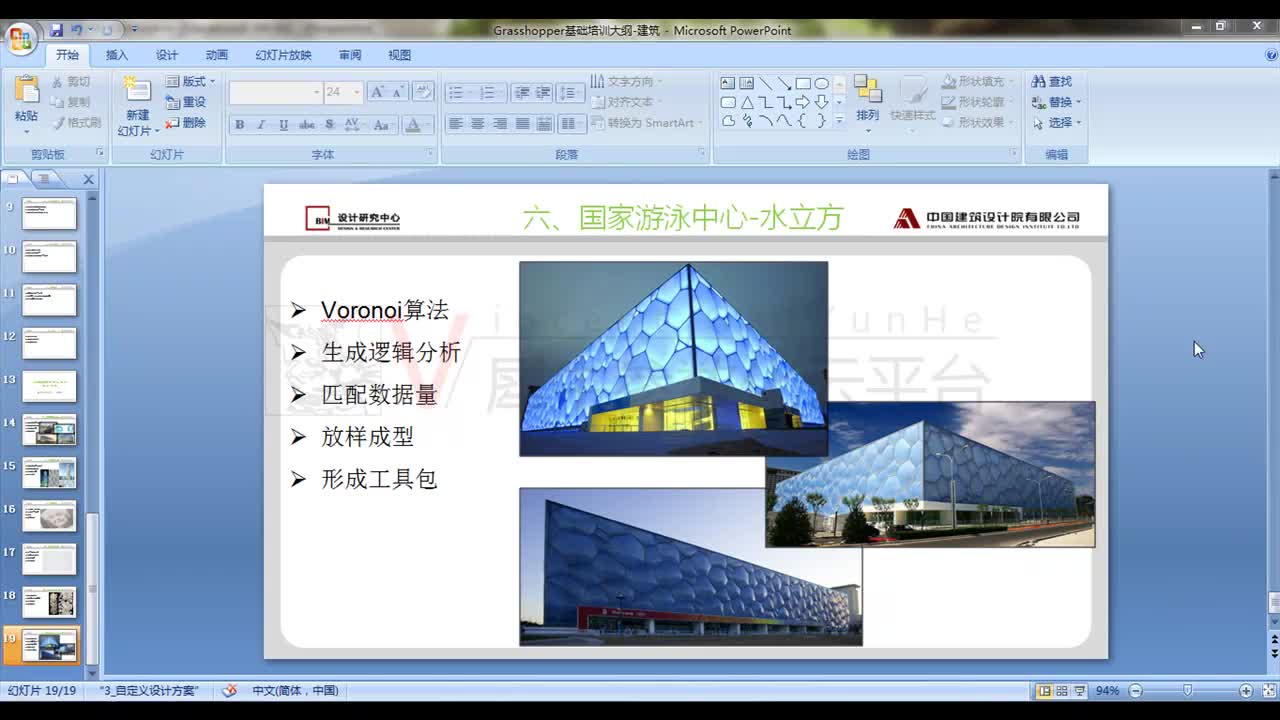The width and height of the screenshot is (1280, 720).
Task: Select the down block arrow shape
Action: pos(822,102)
